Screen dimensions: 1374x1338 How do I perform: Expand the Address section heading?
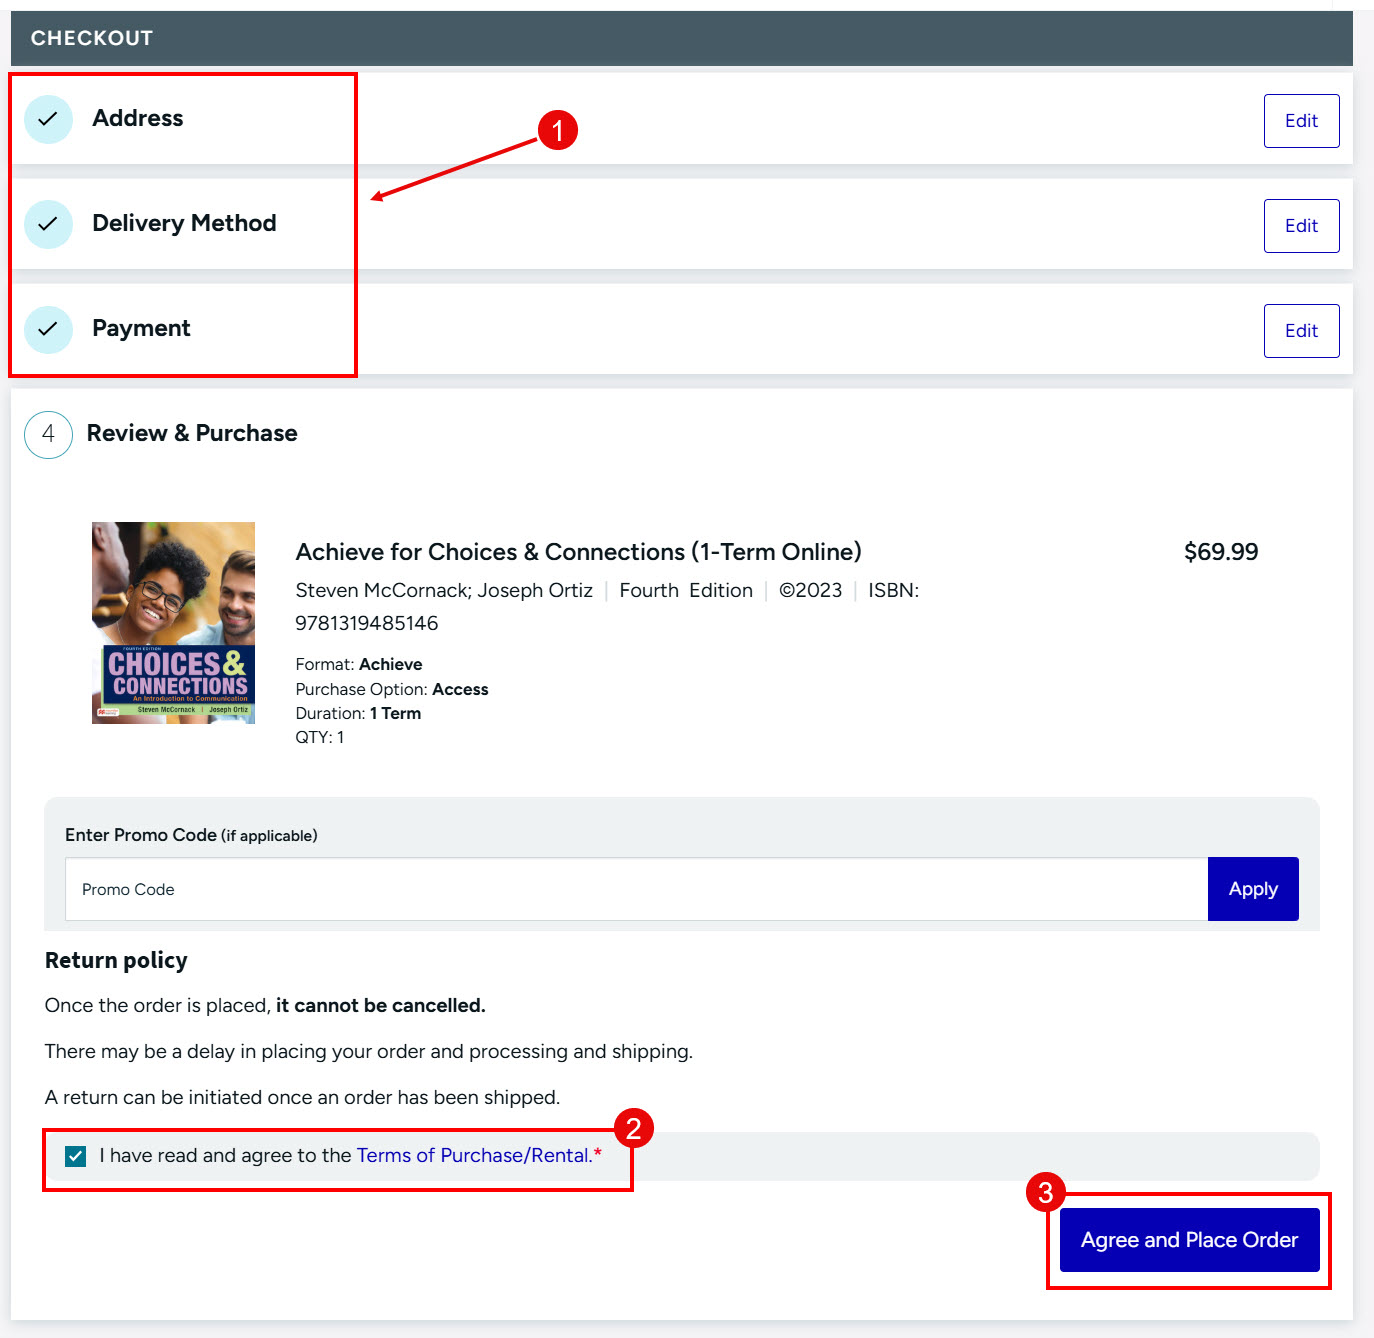(x=138, y=118)
